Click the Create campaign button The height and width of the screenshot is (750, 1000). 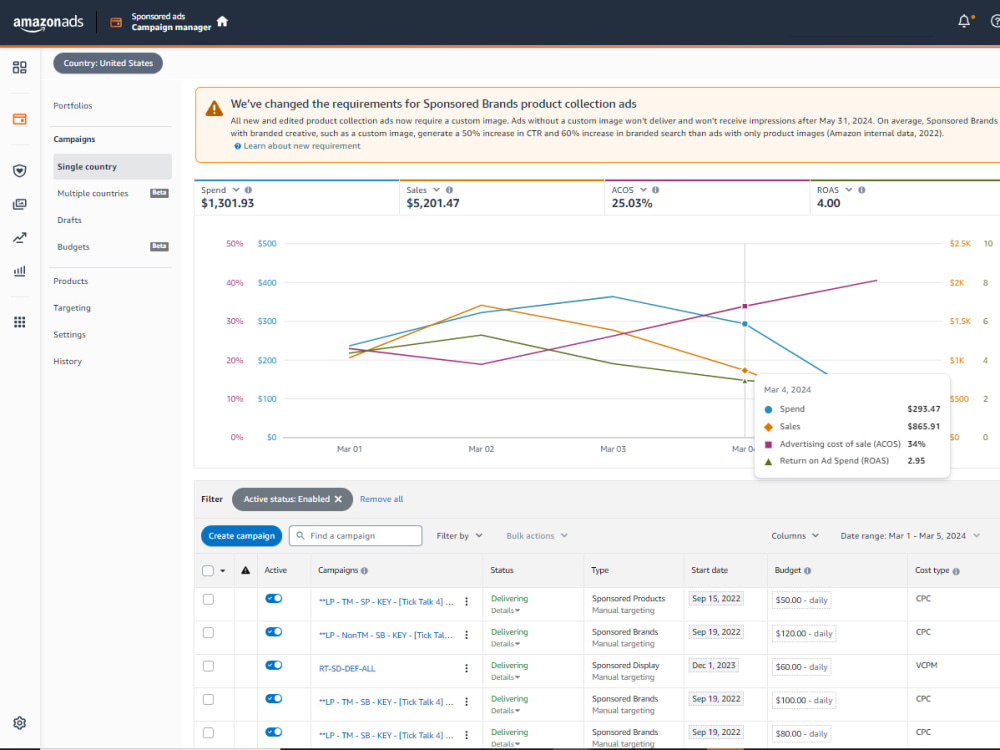tap(241, 536)
